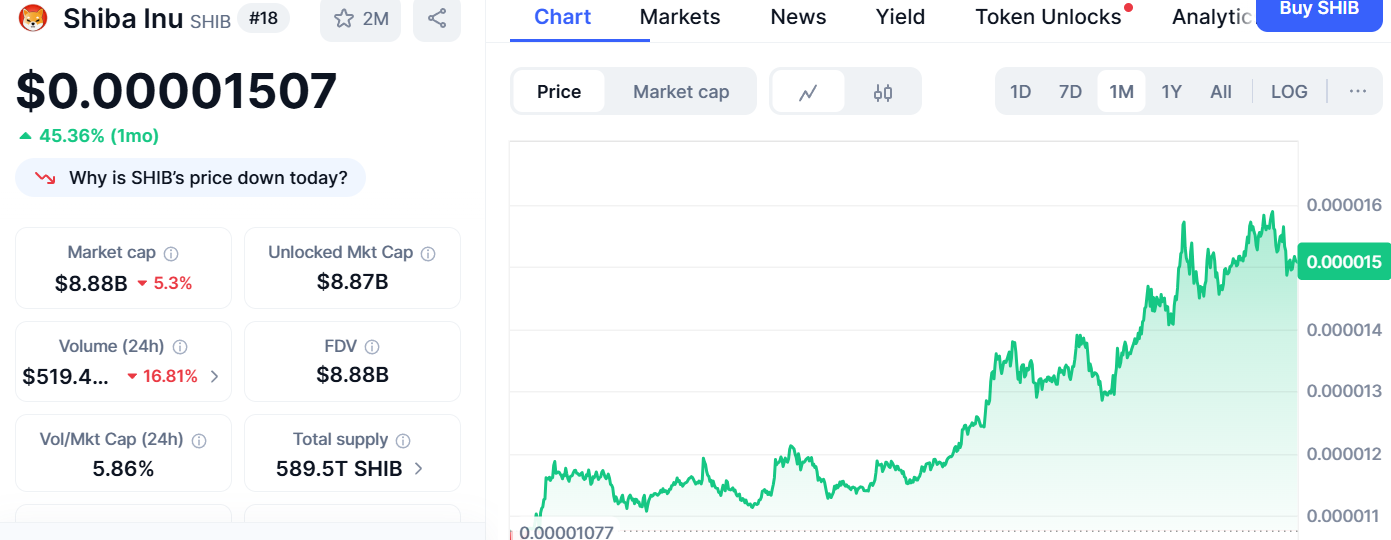Open Total supply info icon
Viewport: 1391px width, 540px height.
click(403, 440)
